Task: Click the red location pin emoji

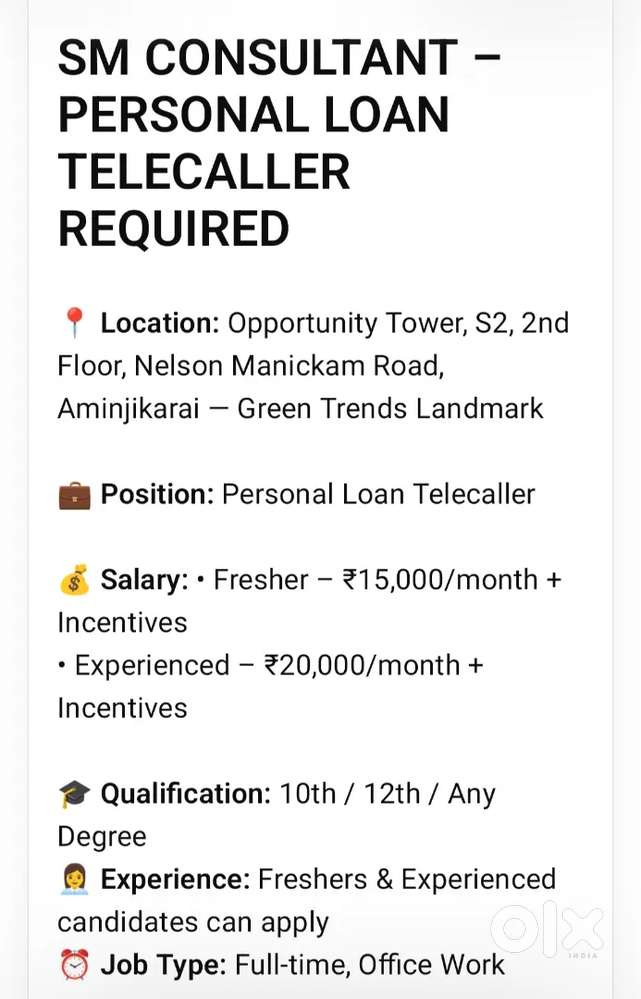Action: [75, 323]
